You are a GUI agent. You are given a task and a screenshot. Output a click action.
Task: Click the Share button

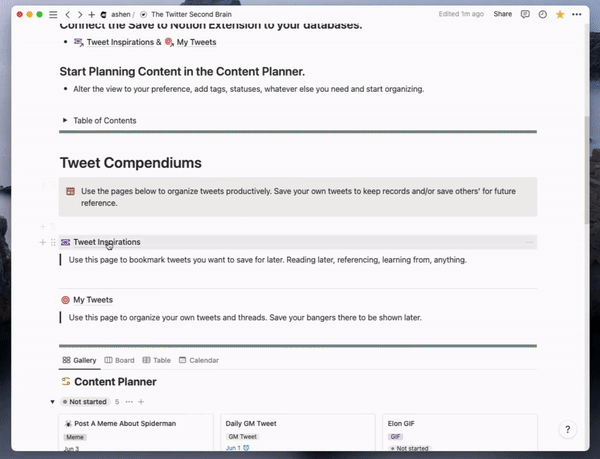(502, 14)
